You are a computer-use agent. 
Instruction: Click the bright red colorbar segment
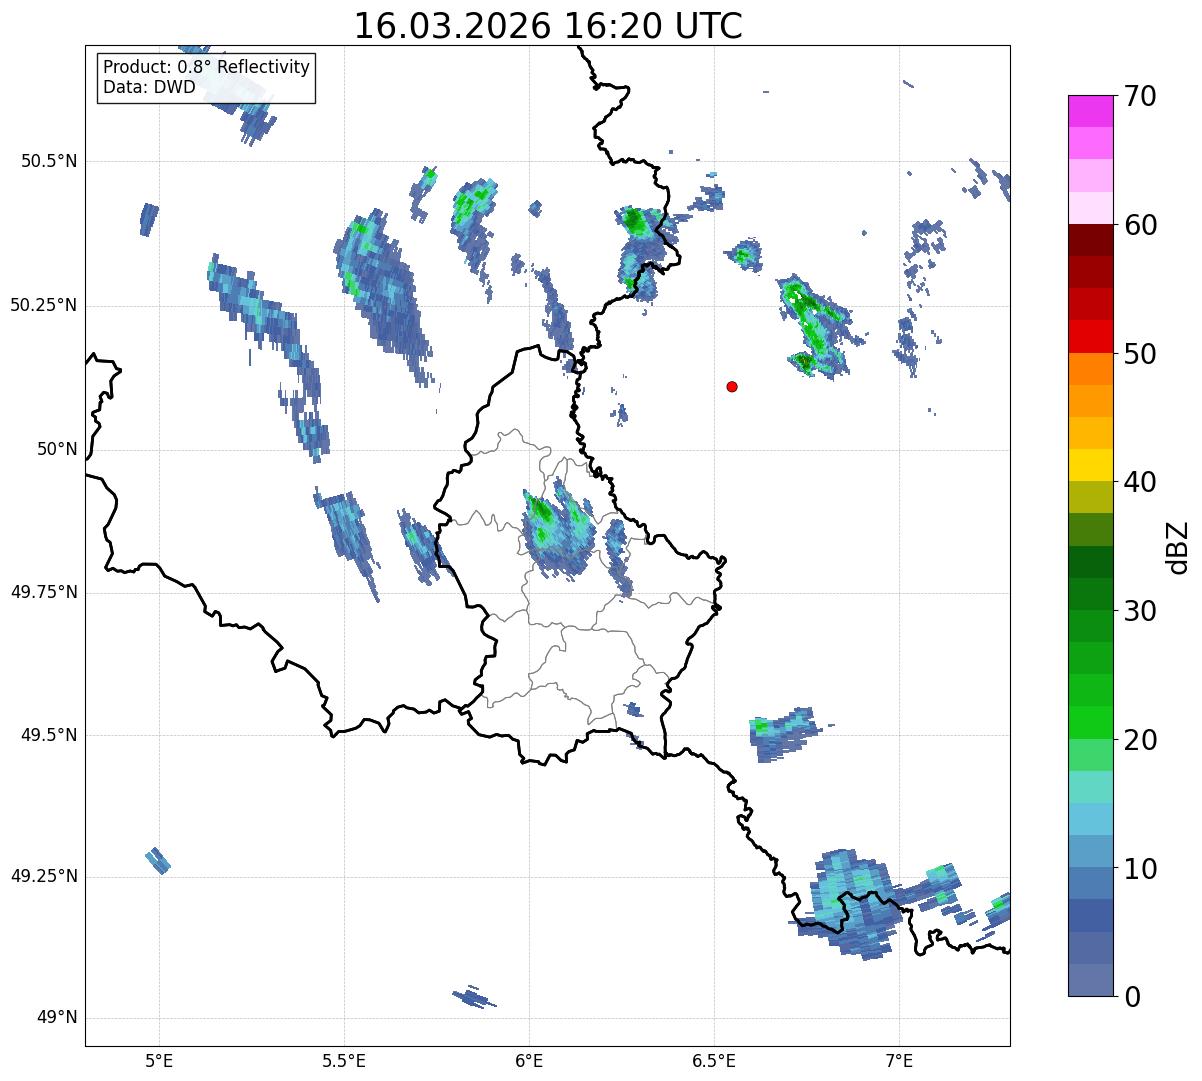pyautogui.click(x=1090, y=337)
